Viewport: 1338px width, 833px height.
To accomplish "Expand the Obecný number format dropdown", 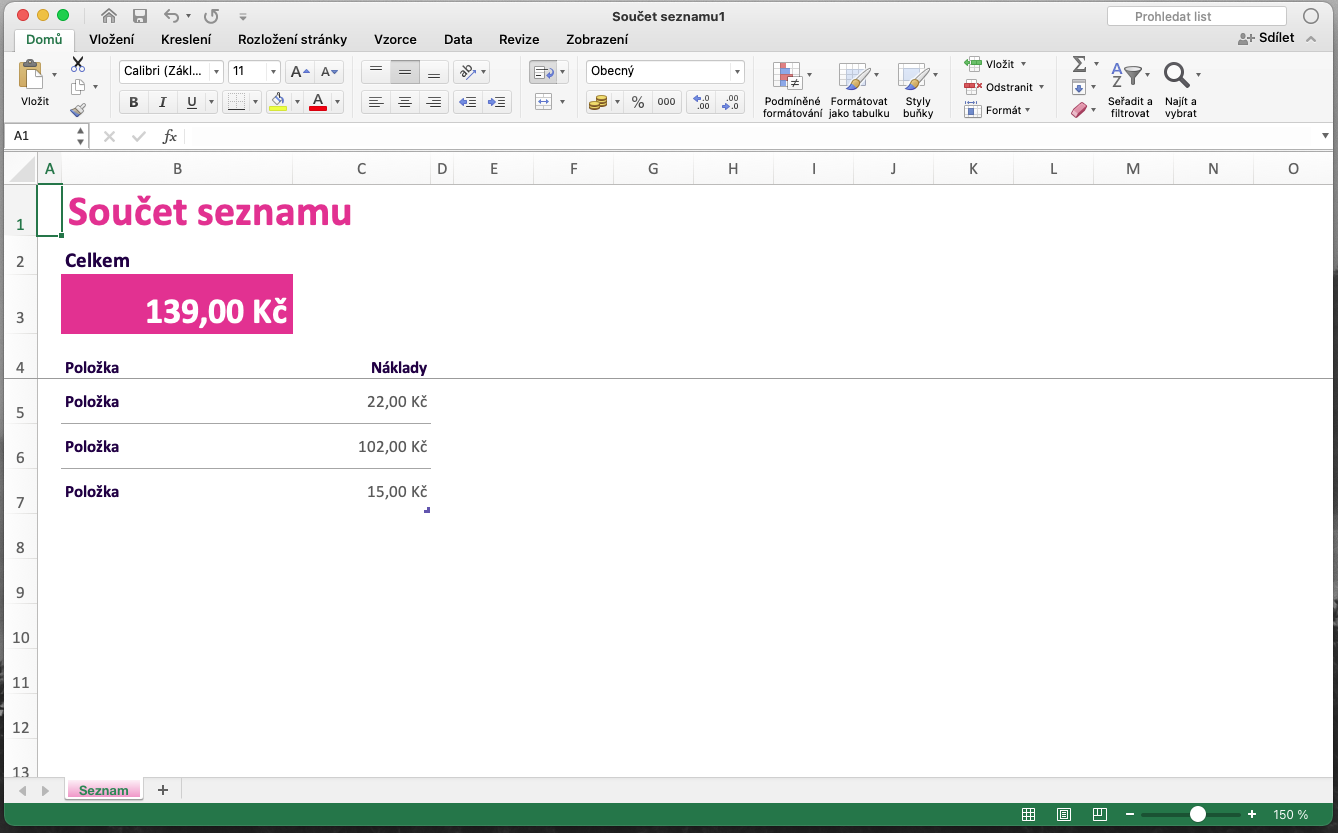I will (x=737, y=72).
